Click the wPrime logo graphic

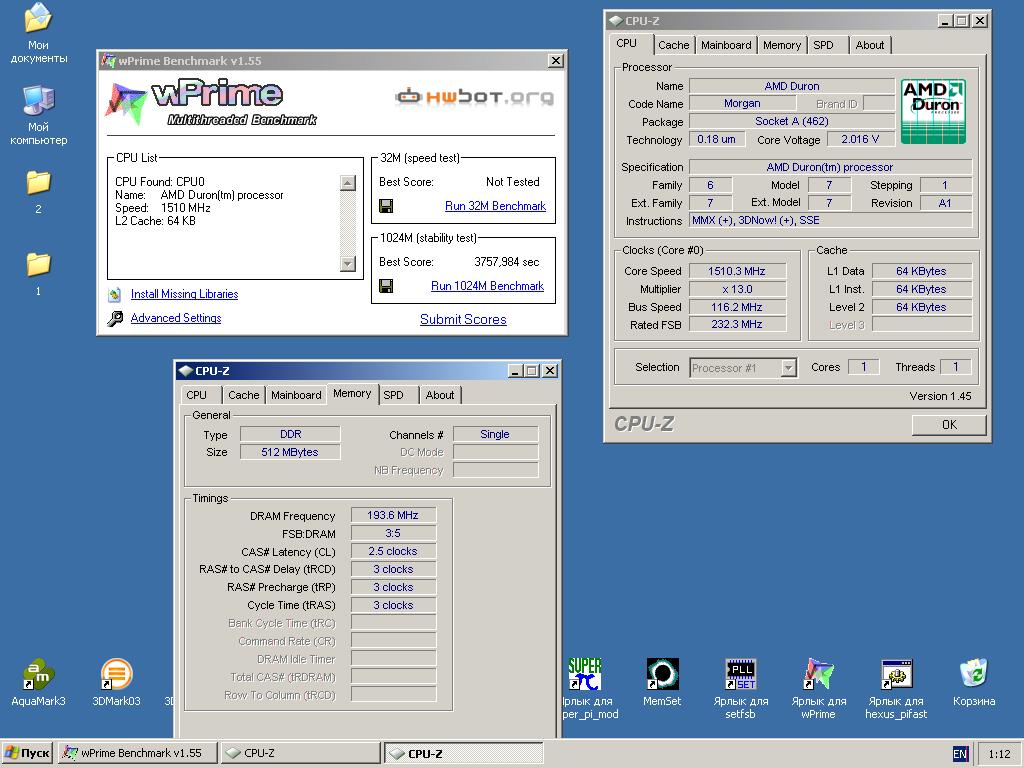tap(211, 103)
